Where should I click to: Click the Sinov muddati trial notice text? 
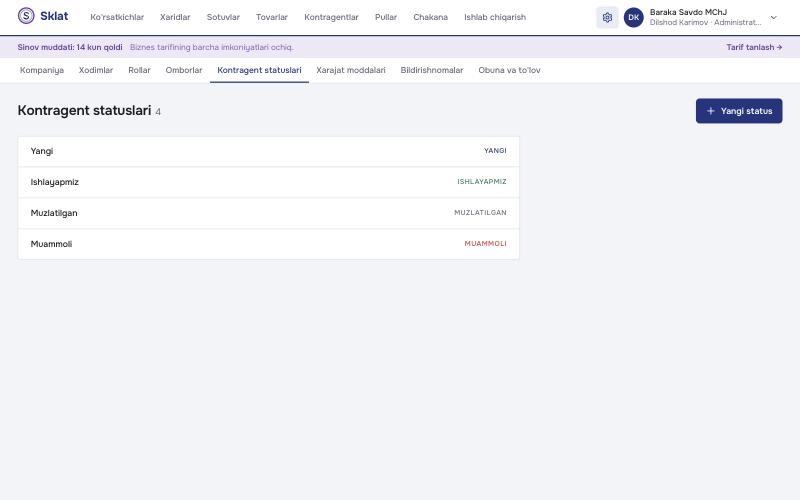point(70,47)
